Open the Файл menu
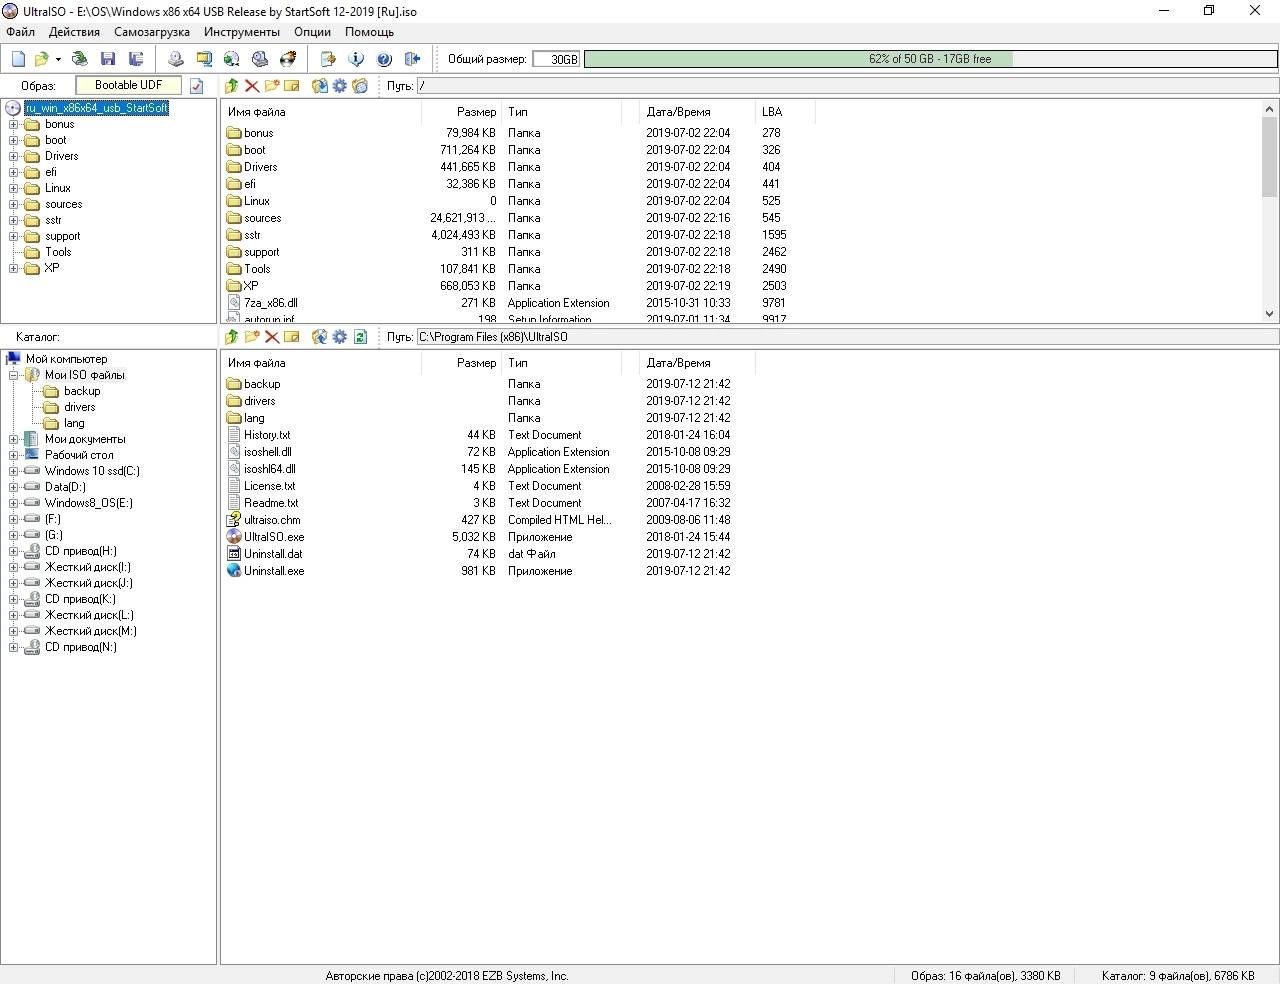The height and width of the screenshot is (984, 1280). [x=20, y=32]
